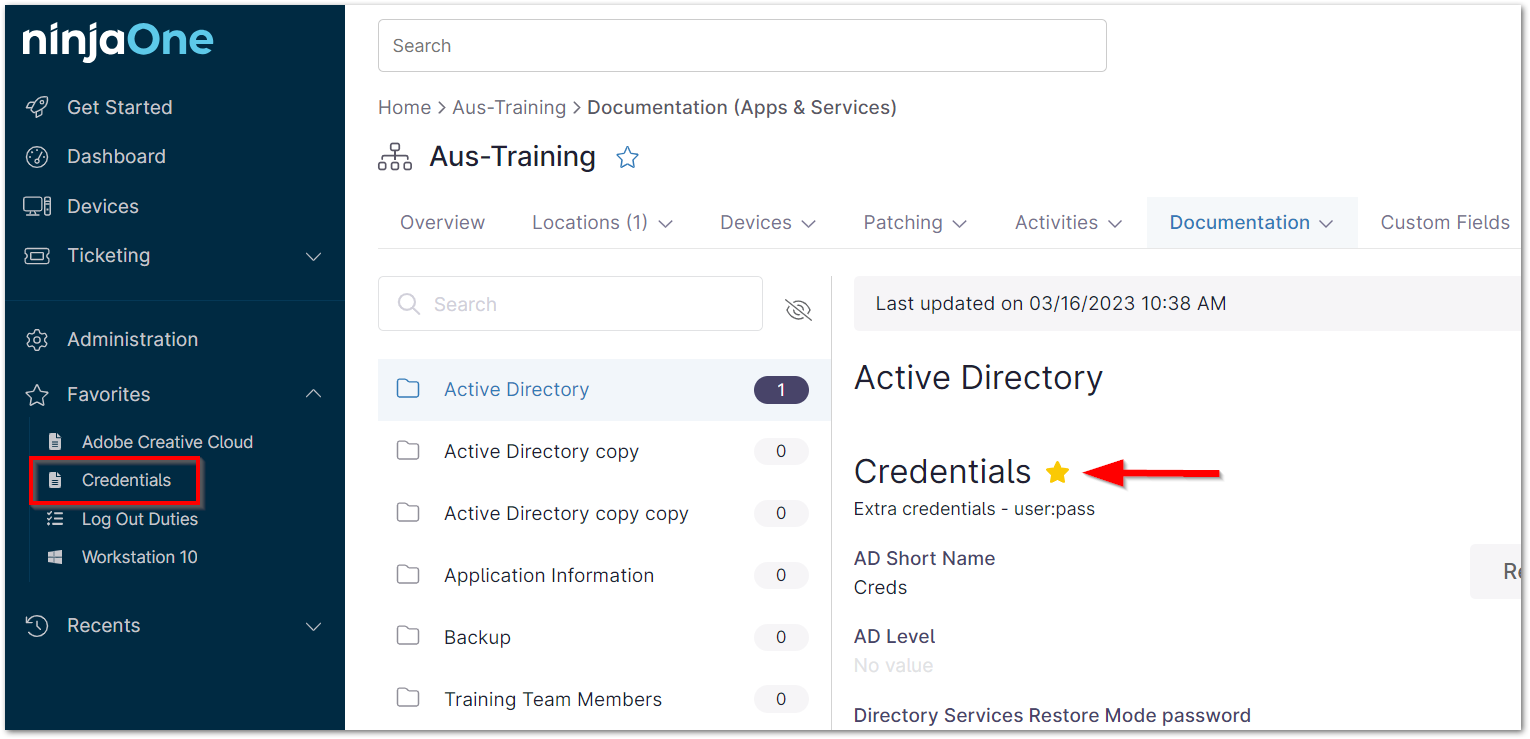Go to Home breadcrumb link
The image size is (1530, 739).
point(404,108)
